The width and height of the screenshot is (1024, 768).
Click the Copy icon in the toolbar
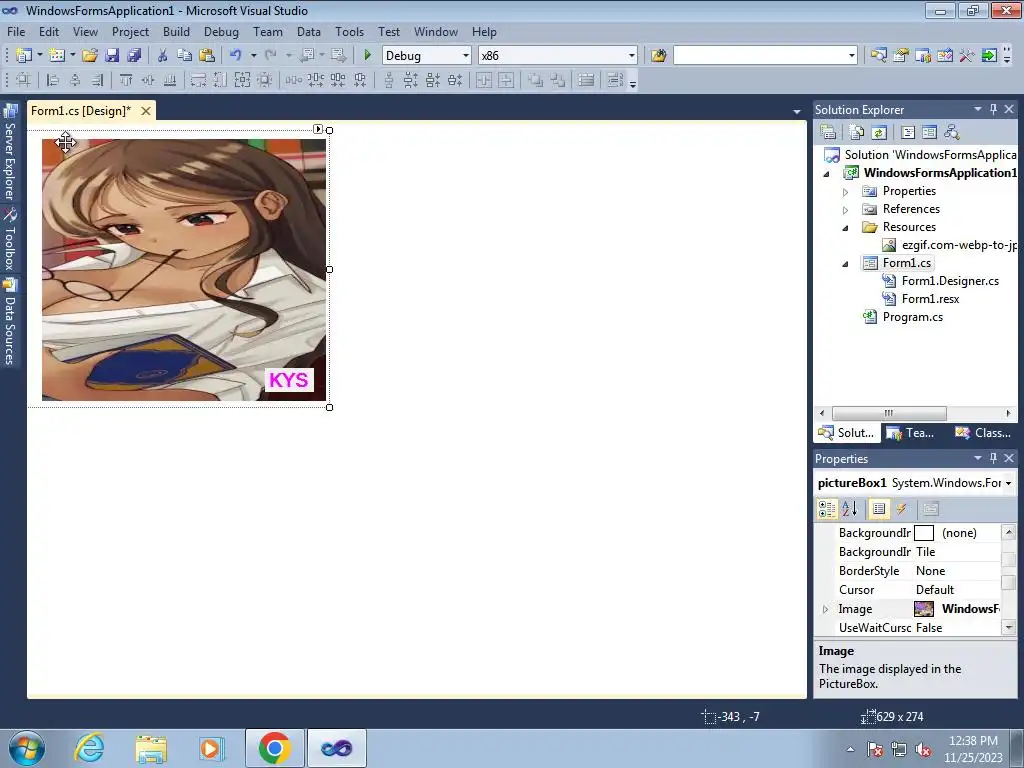[185, 56]
